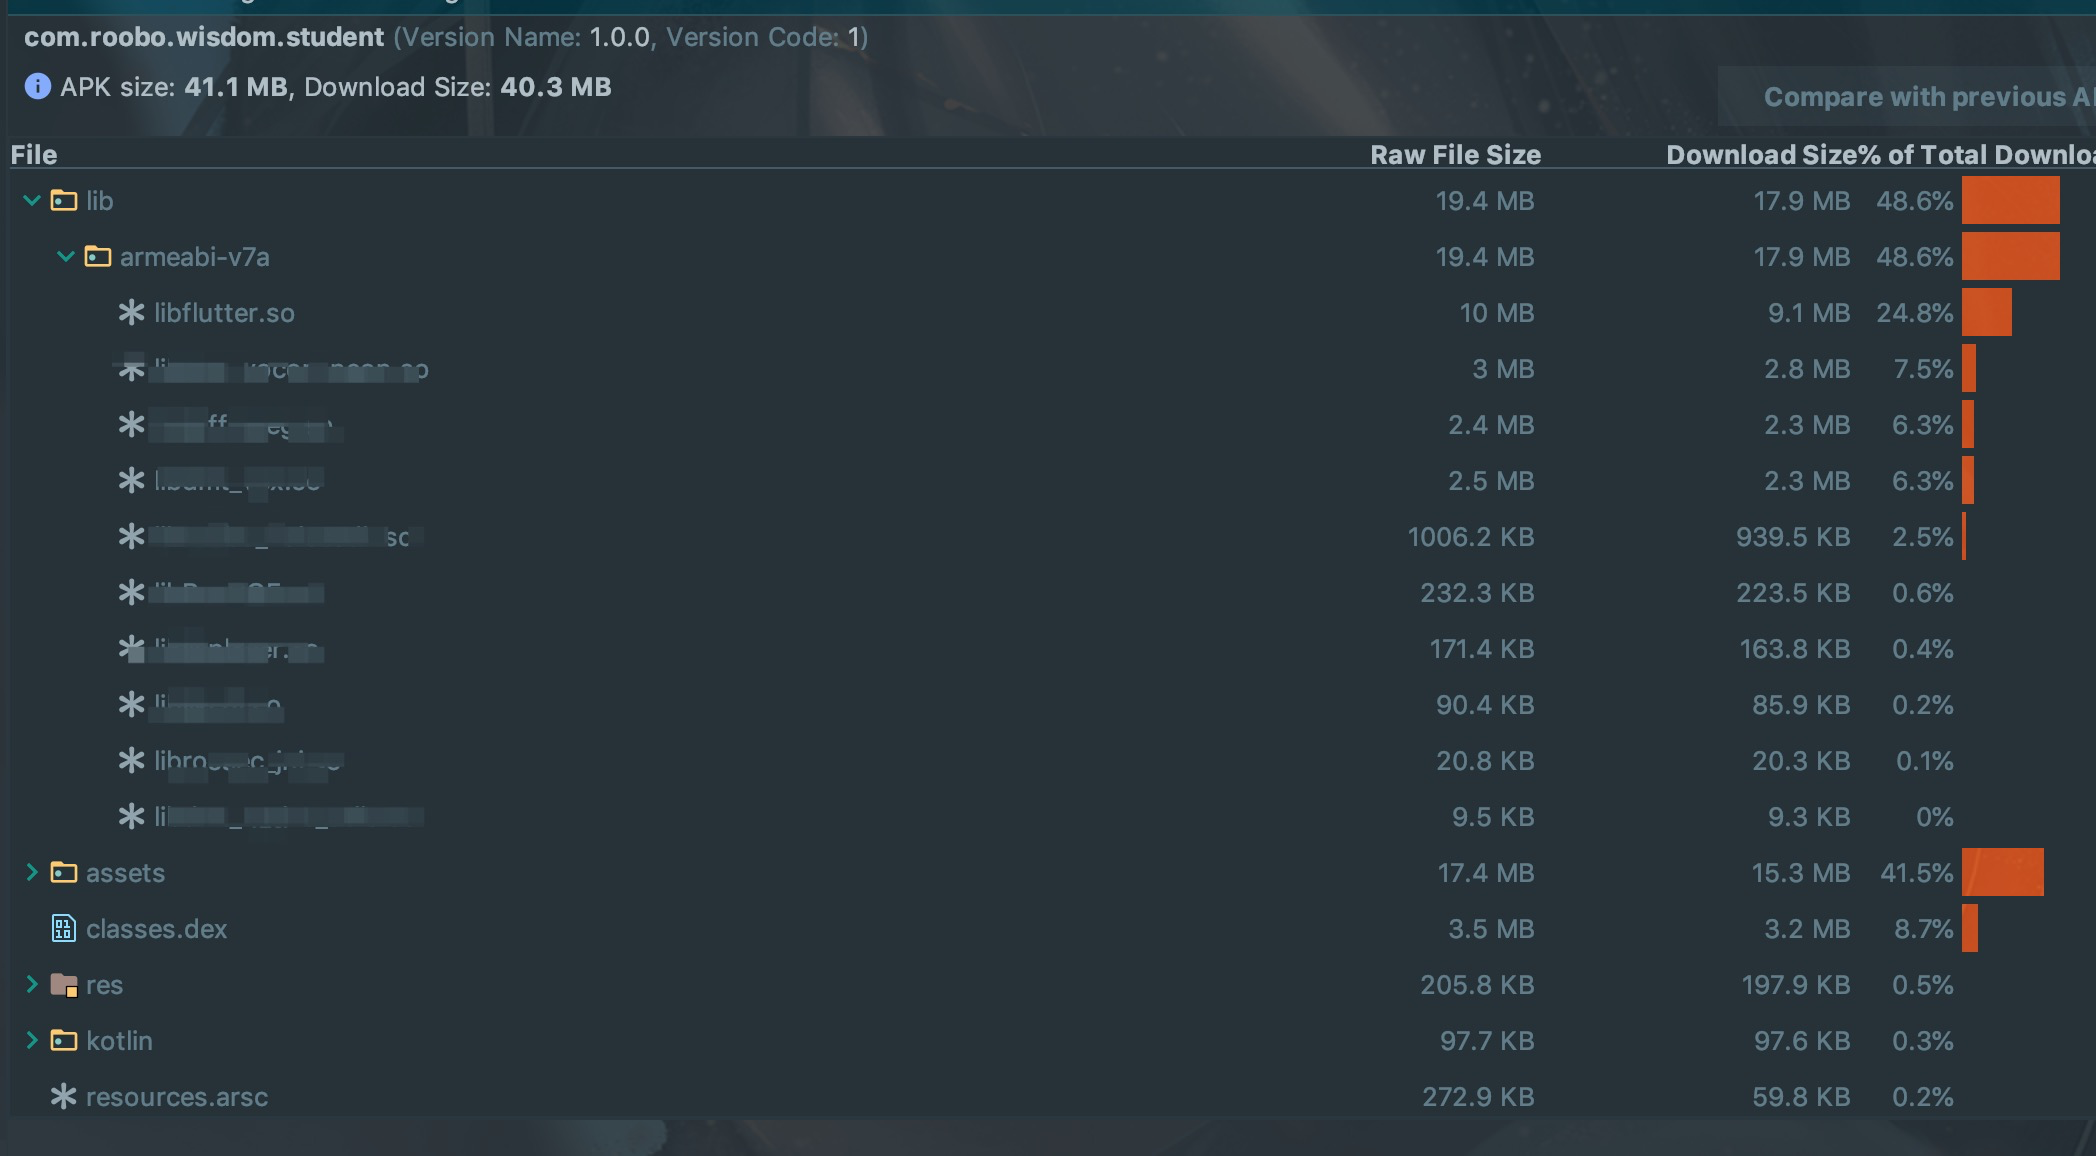Click the assets folder icon

(64, 873)
